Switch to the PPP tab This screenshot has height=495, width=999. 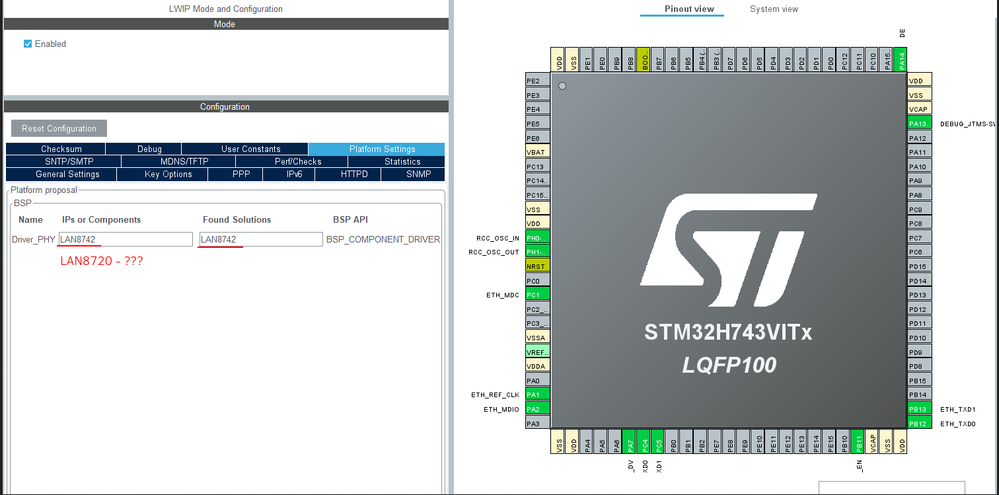pyautogui.click(x=235, y=174)
